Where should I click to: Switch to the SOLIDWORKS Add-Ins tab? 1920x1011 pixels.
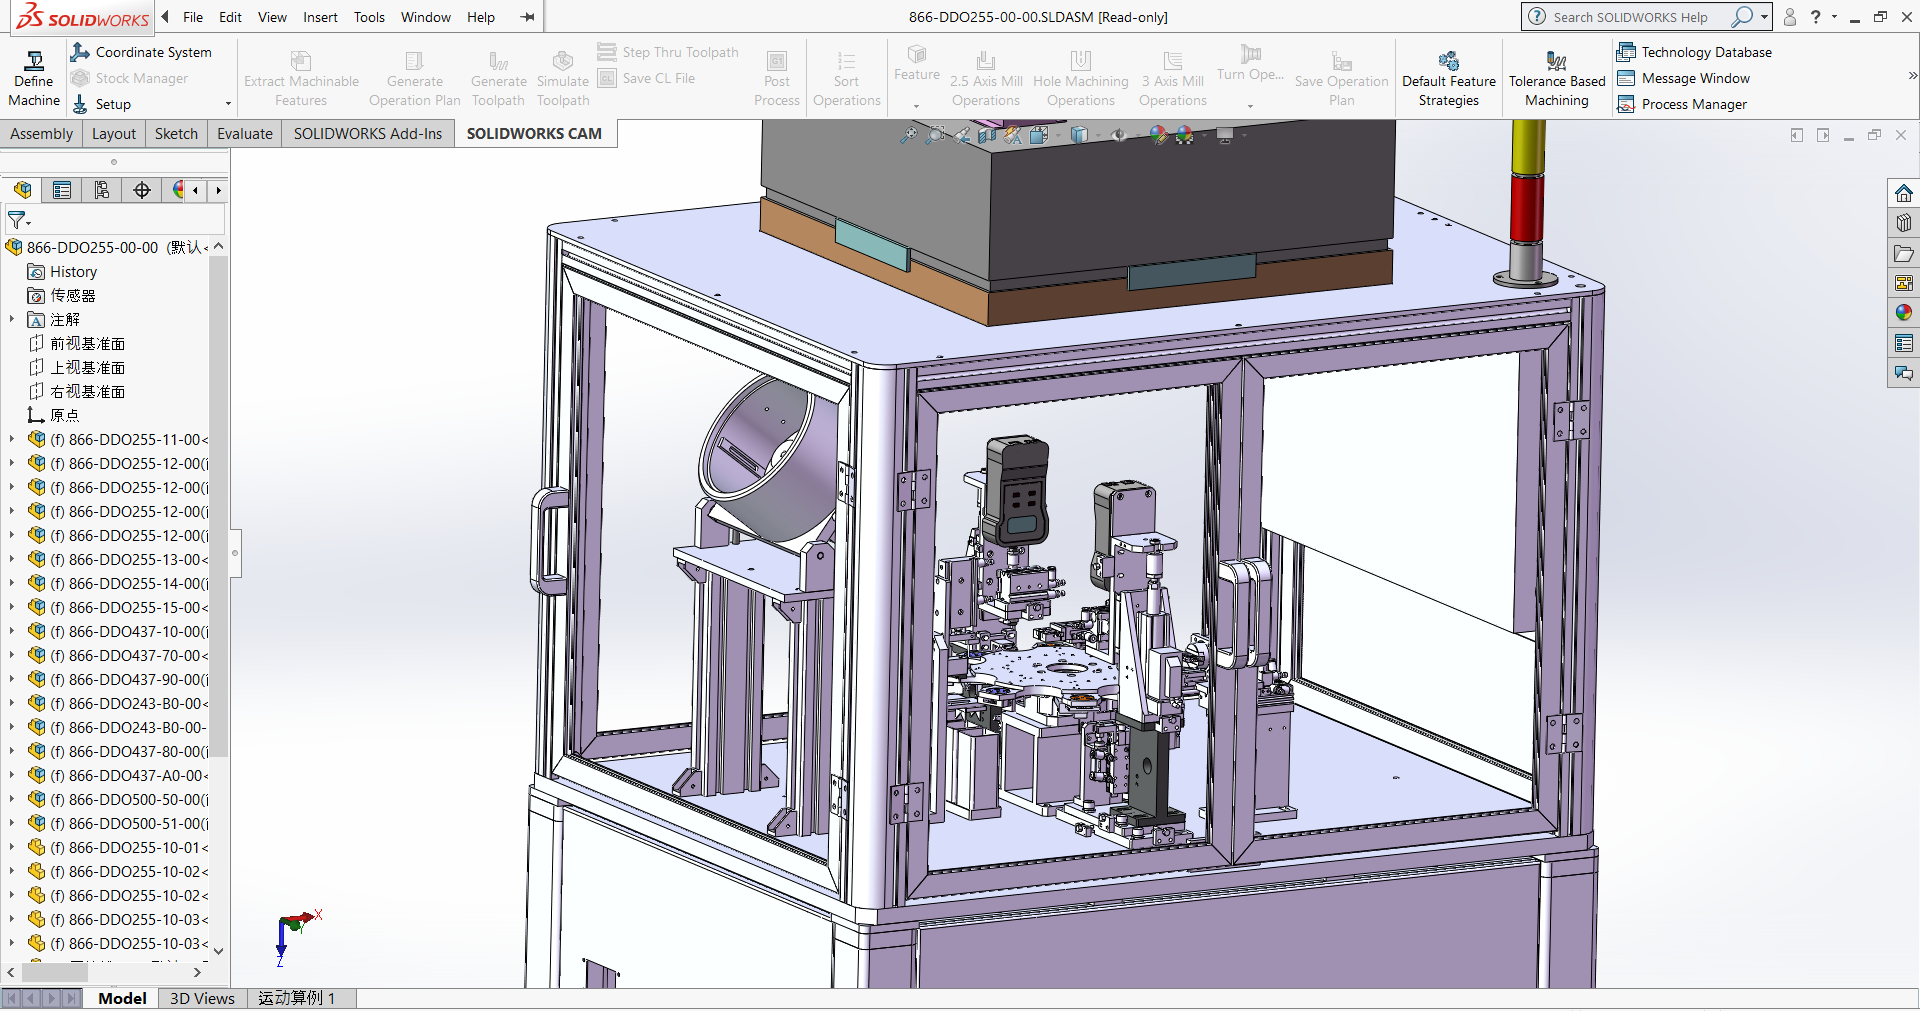coord(368,134)
